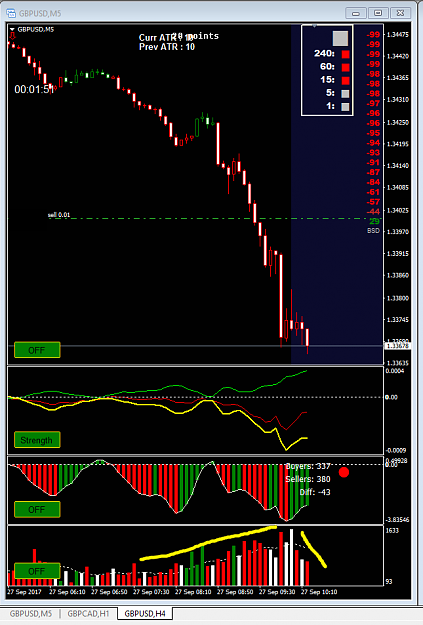423x625 pixels.
Task: Click the large gray square in timeframe panel
Action: (340, 39)
